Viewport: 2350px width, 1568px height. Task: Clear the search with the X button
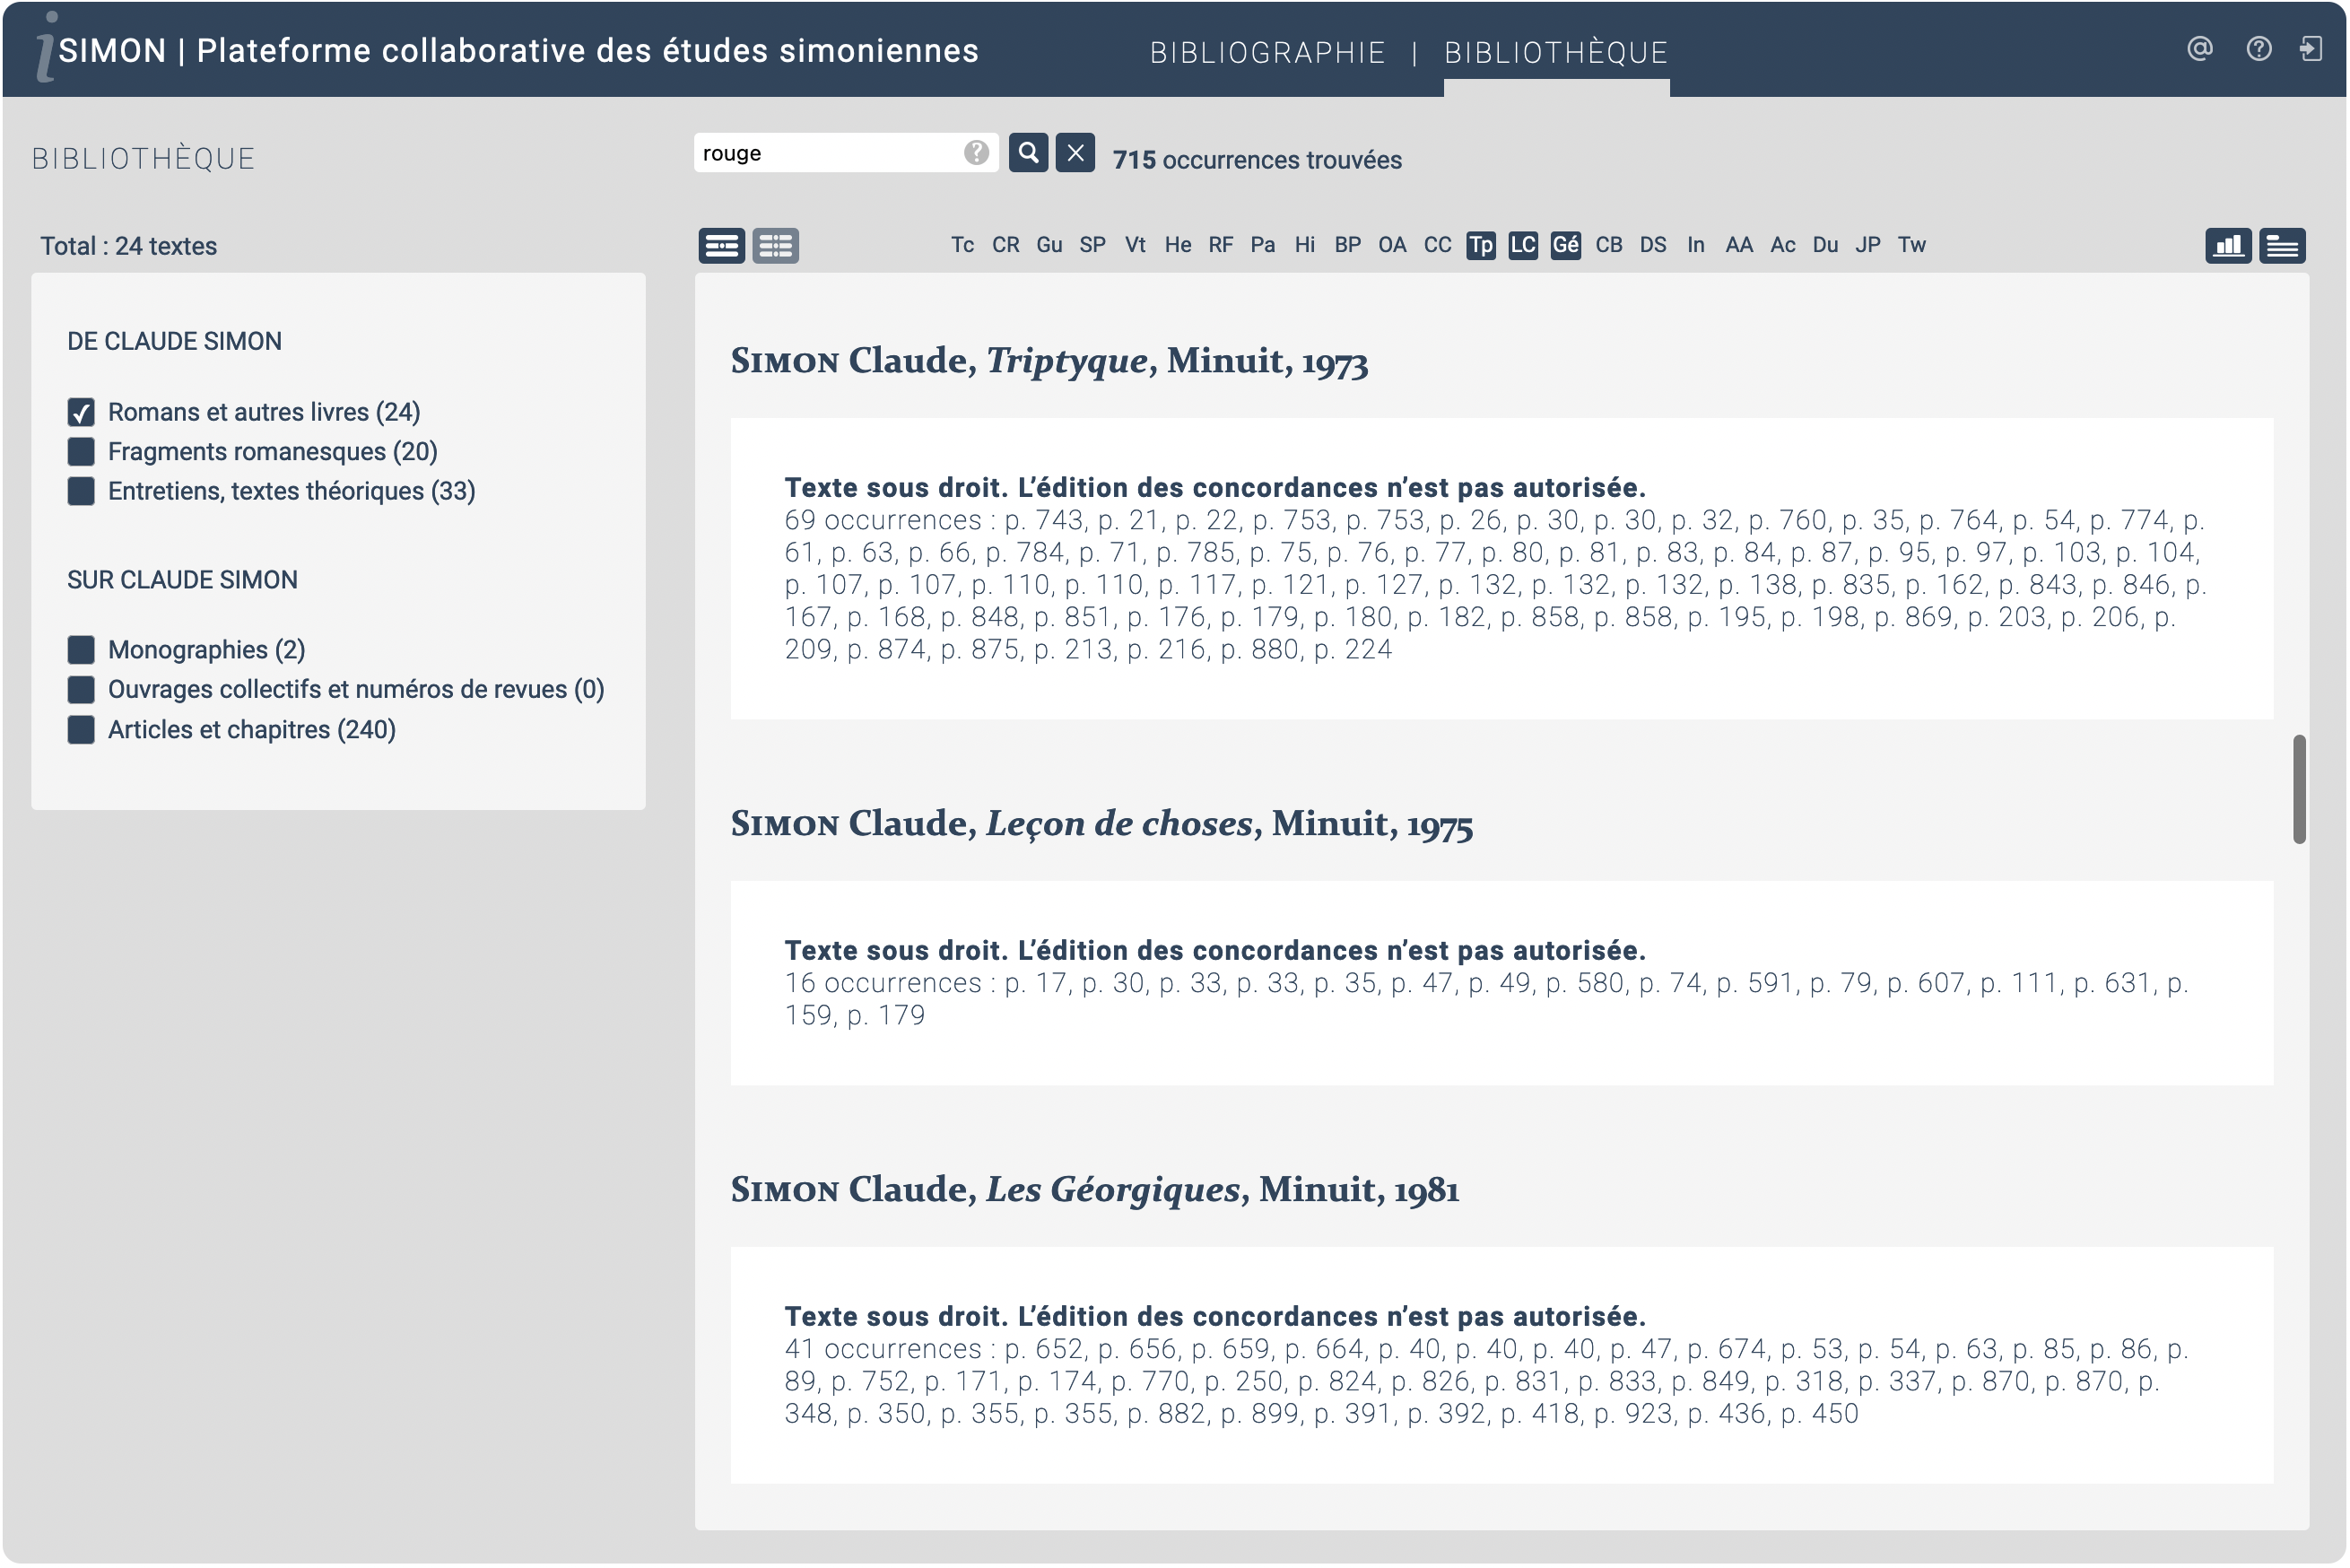(1075, 153)
